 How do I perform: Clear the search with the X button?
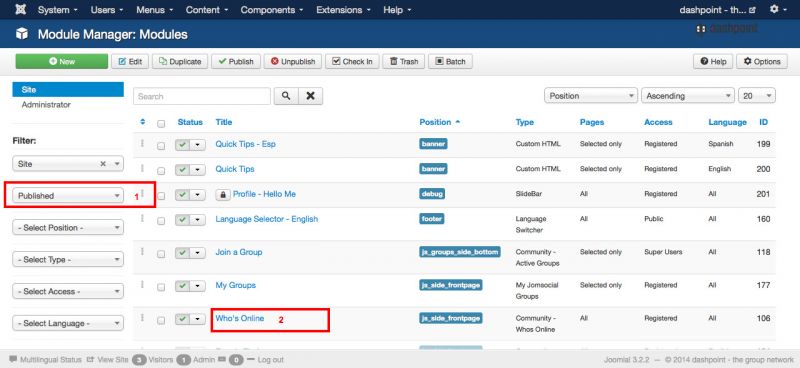coord(310,96)
